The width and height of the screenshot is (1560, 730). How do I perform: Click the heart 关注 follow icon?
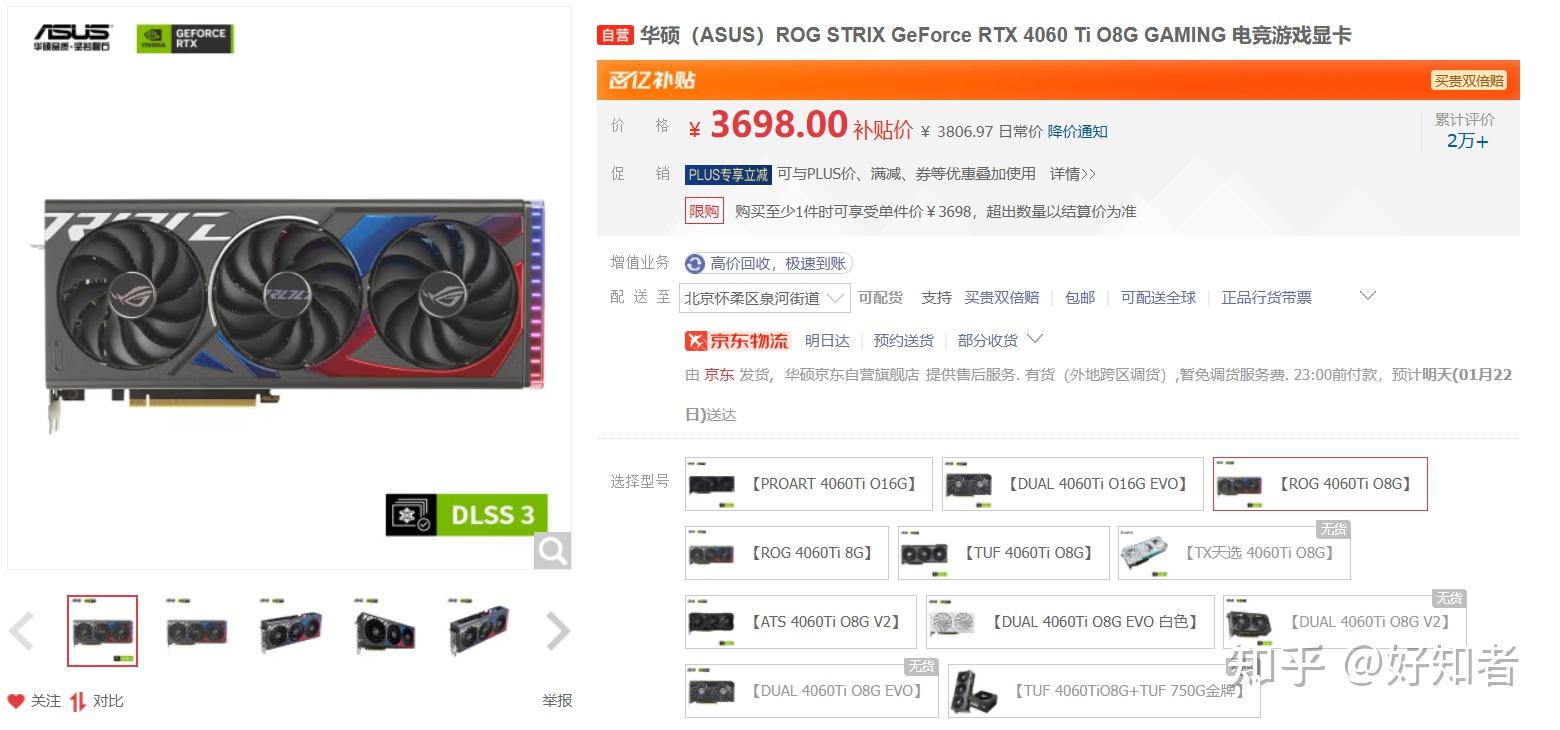[16, 701]
